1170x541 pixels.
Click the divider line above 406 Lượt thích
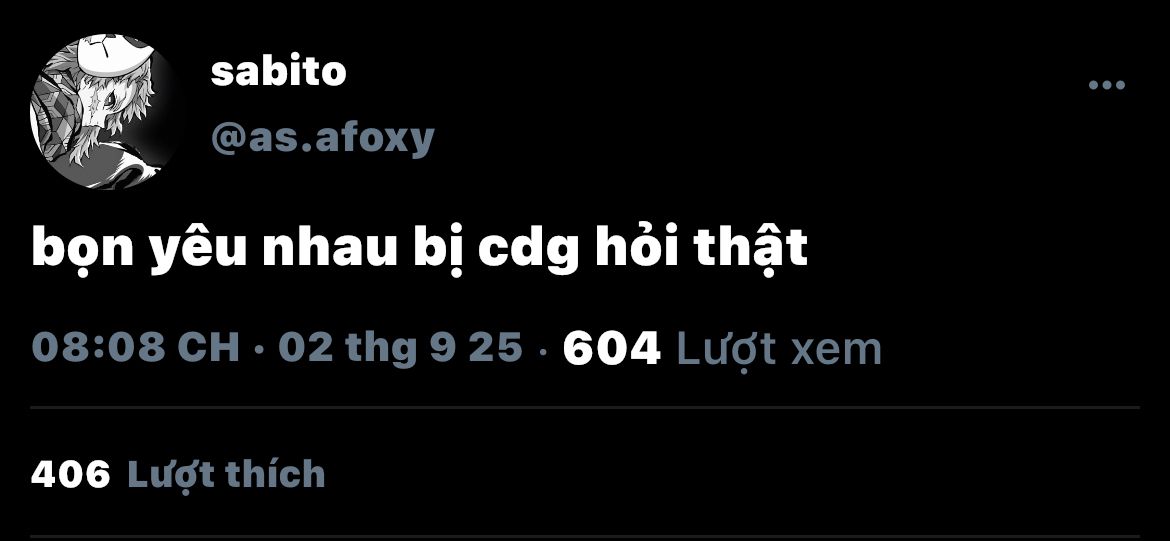585,407
